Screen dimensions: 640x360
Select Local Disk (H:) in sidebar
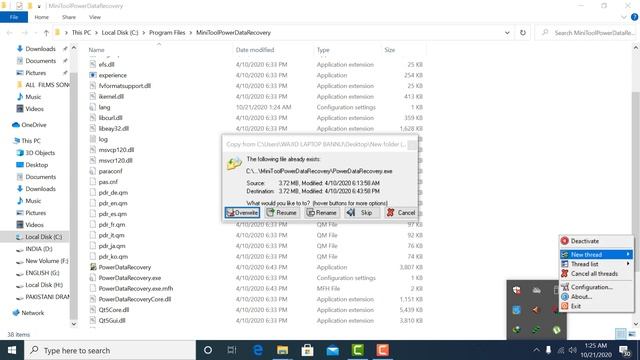[44, 285]
